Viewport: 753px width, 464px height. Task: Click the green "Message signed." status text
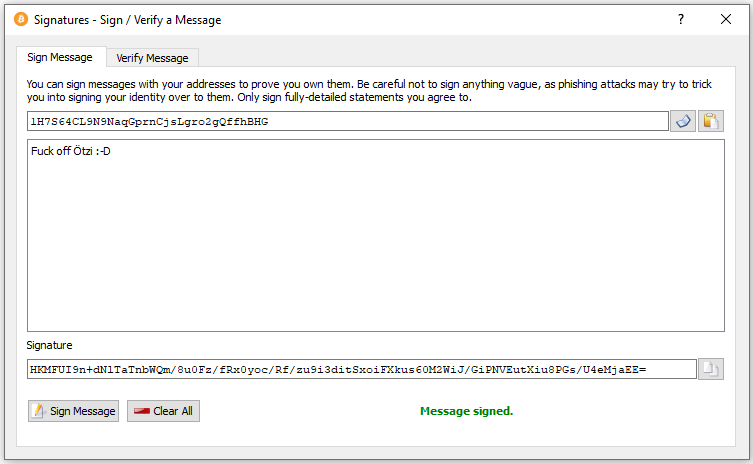[x=466, y=411]
